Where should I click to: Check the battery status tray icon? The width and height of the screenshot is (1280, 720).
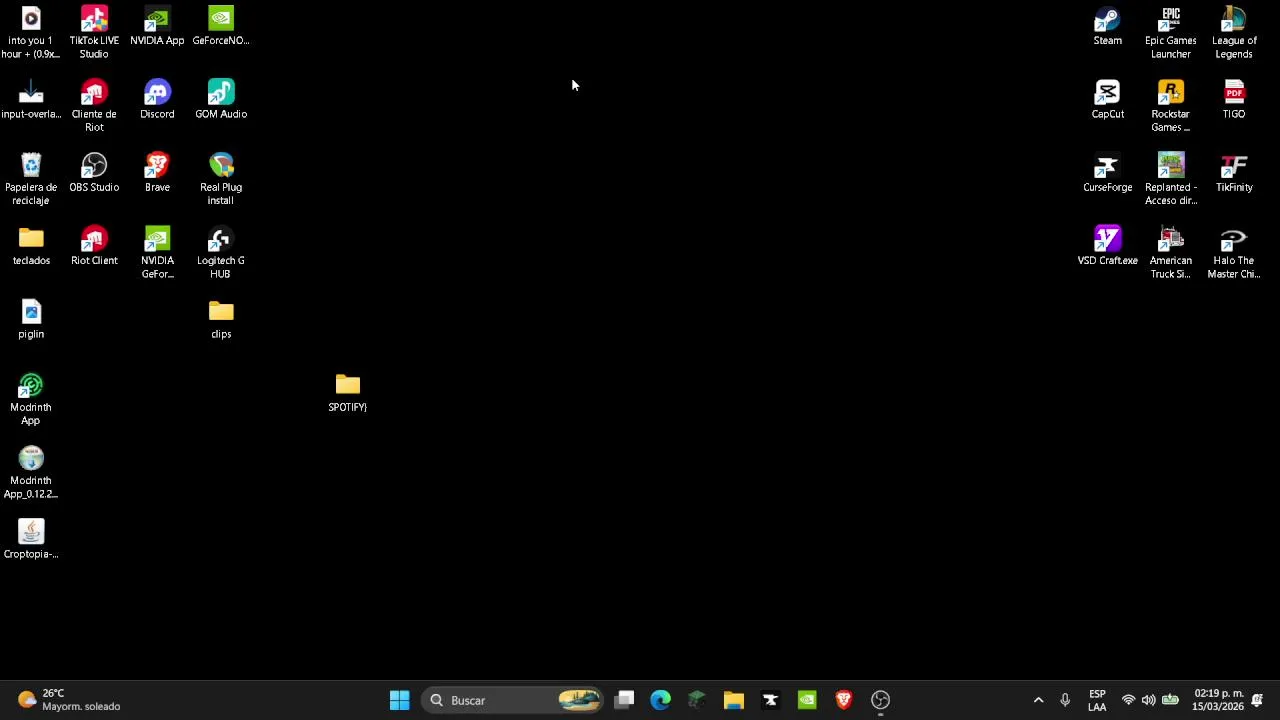point(1170,700)
